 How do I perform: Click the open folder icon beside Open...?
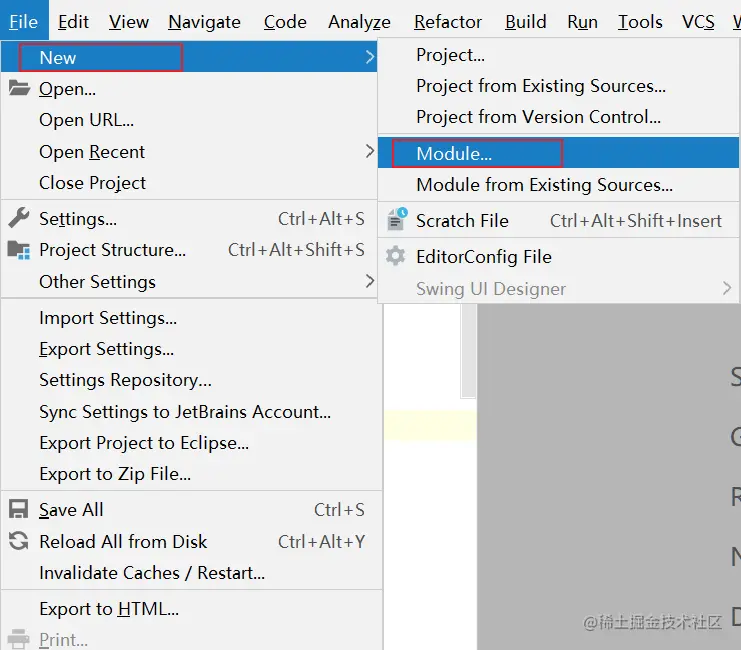pos(19,88)
